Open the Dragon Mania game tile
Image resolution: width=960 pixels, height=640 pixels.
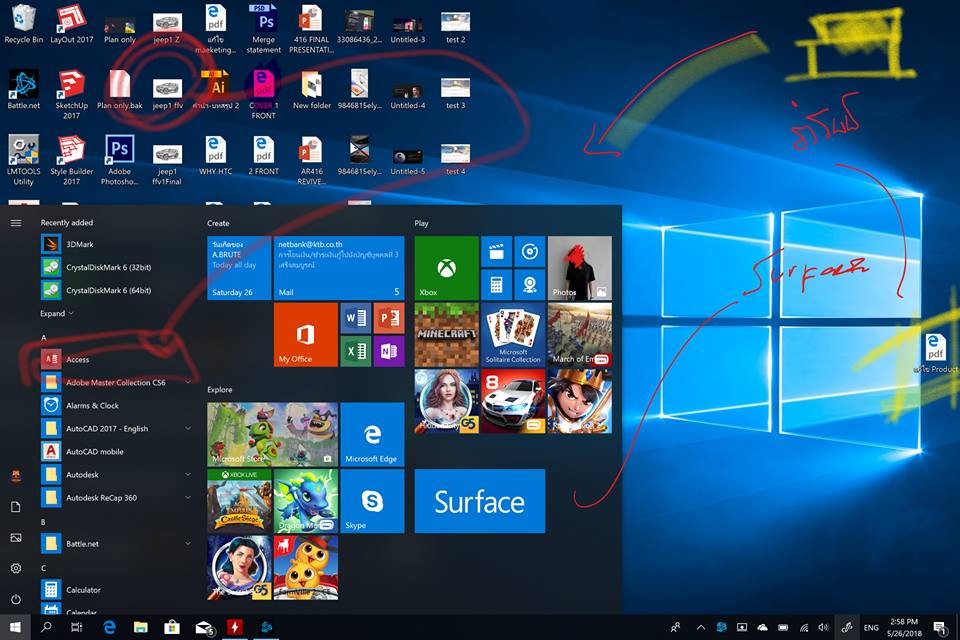[x=306, y=501]
